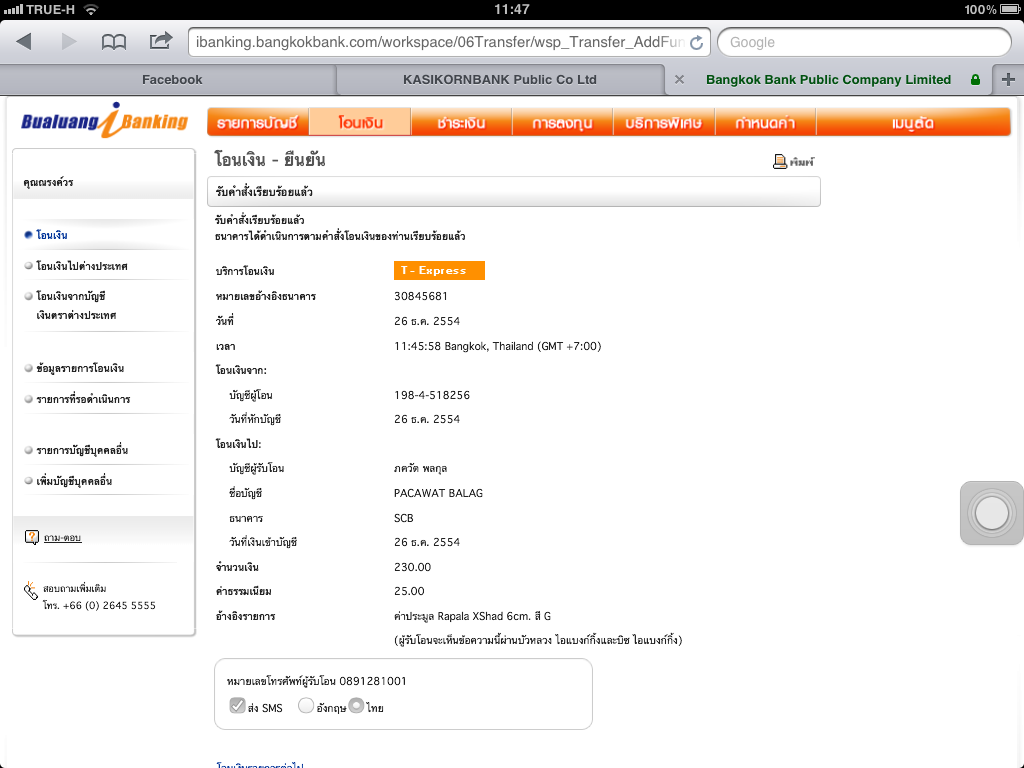Switch to the Facebook tab
The image size is (1024, 768).
click(x=172, y=80)
